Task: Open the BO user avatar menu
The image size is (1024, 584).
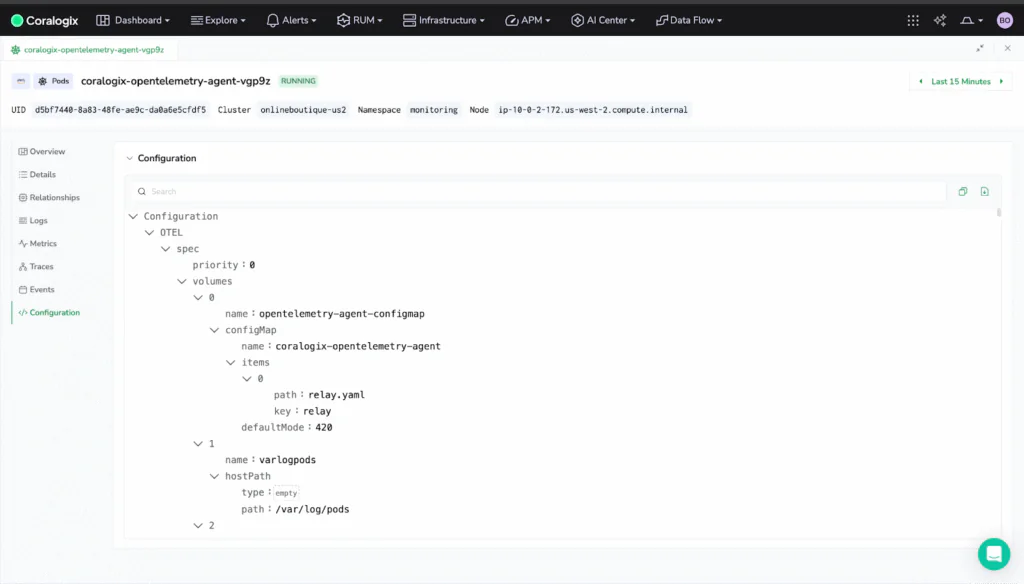Action: (1004, 20)
